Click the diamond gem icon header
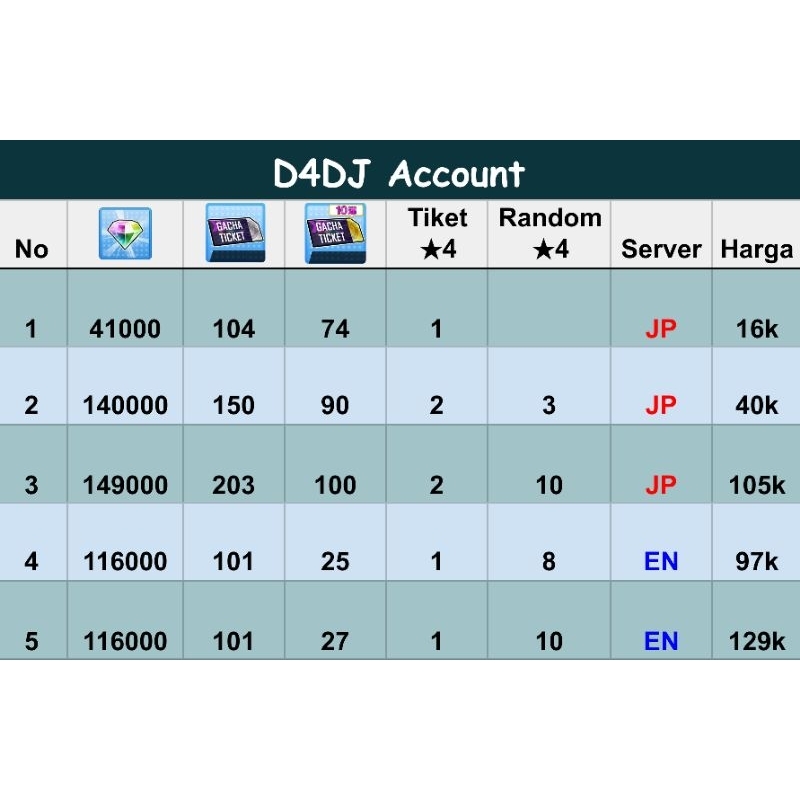This screenshot has height=800, width=800. click(125, 233)
